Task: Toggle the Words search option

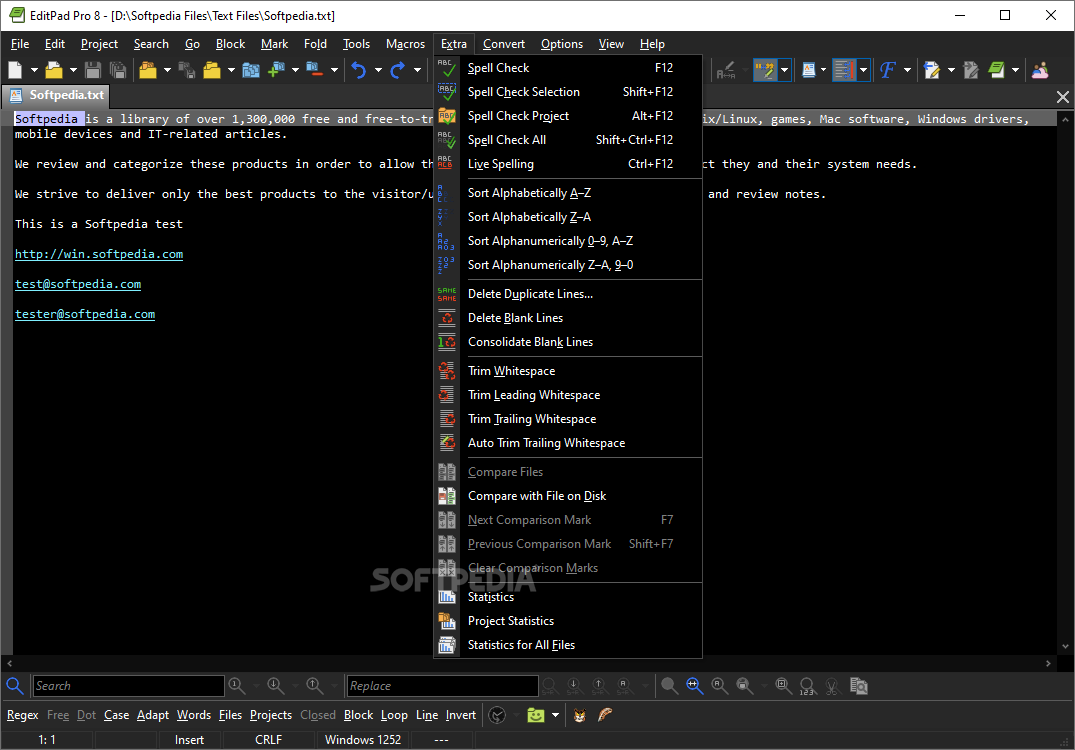Action: [194, 715]
